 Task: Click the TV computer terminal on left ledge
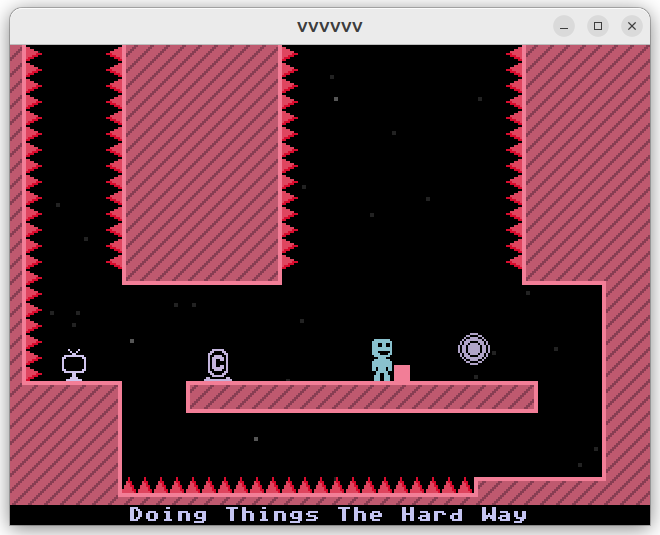74,365
